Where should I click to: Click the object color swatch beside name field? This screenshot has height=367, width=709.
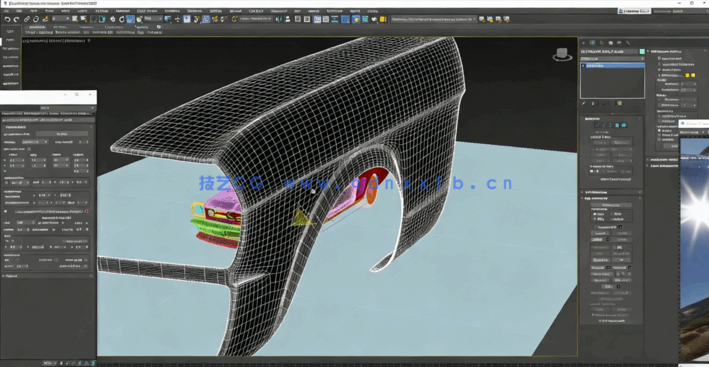(x=642, y=52)
